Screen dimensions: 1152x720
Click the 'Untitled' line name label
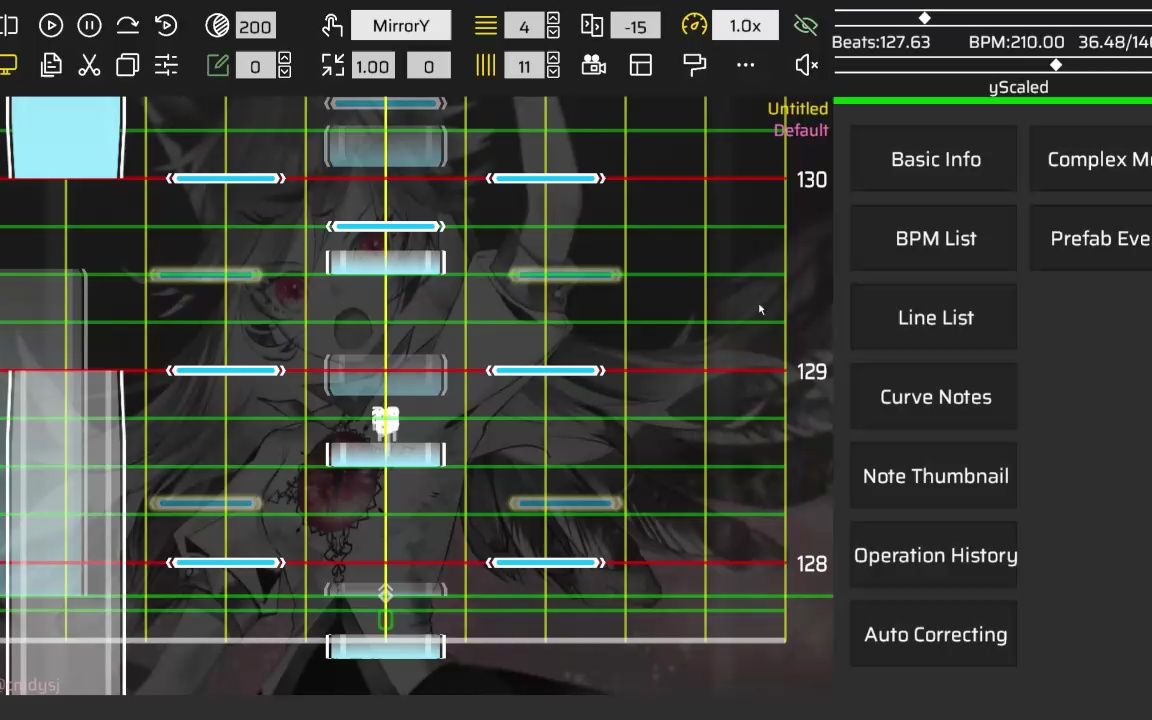point(798,109)
